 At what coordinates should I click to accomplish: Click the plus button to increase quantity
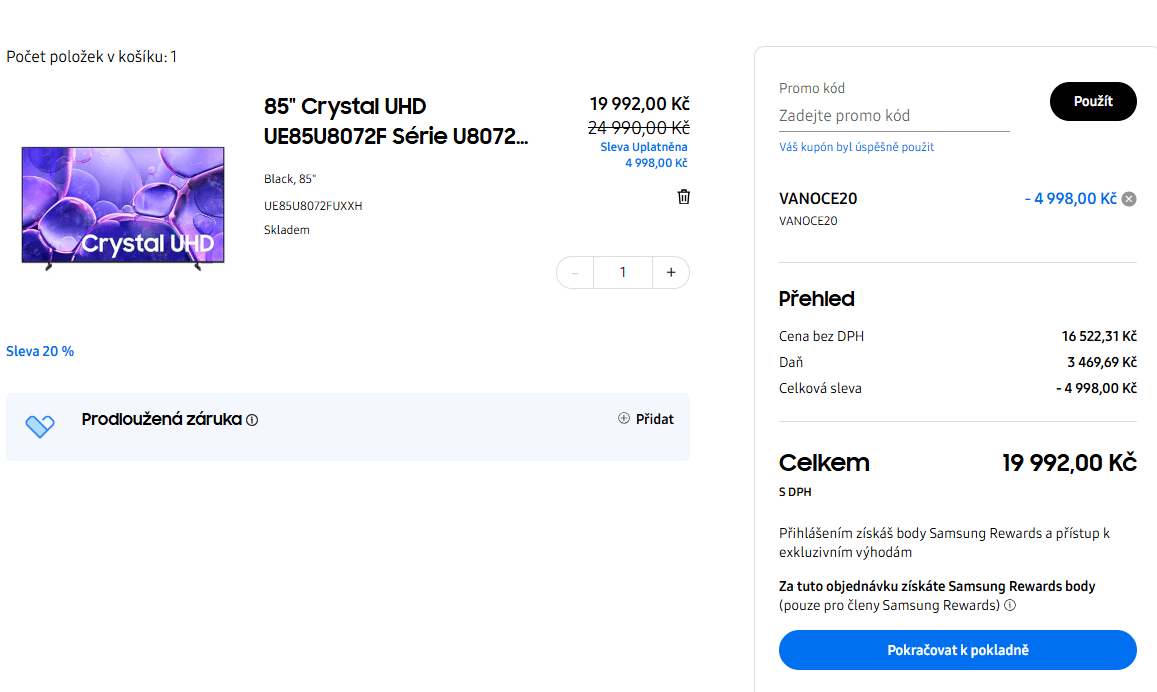[670, 272]
